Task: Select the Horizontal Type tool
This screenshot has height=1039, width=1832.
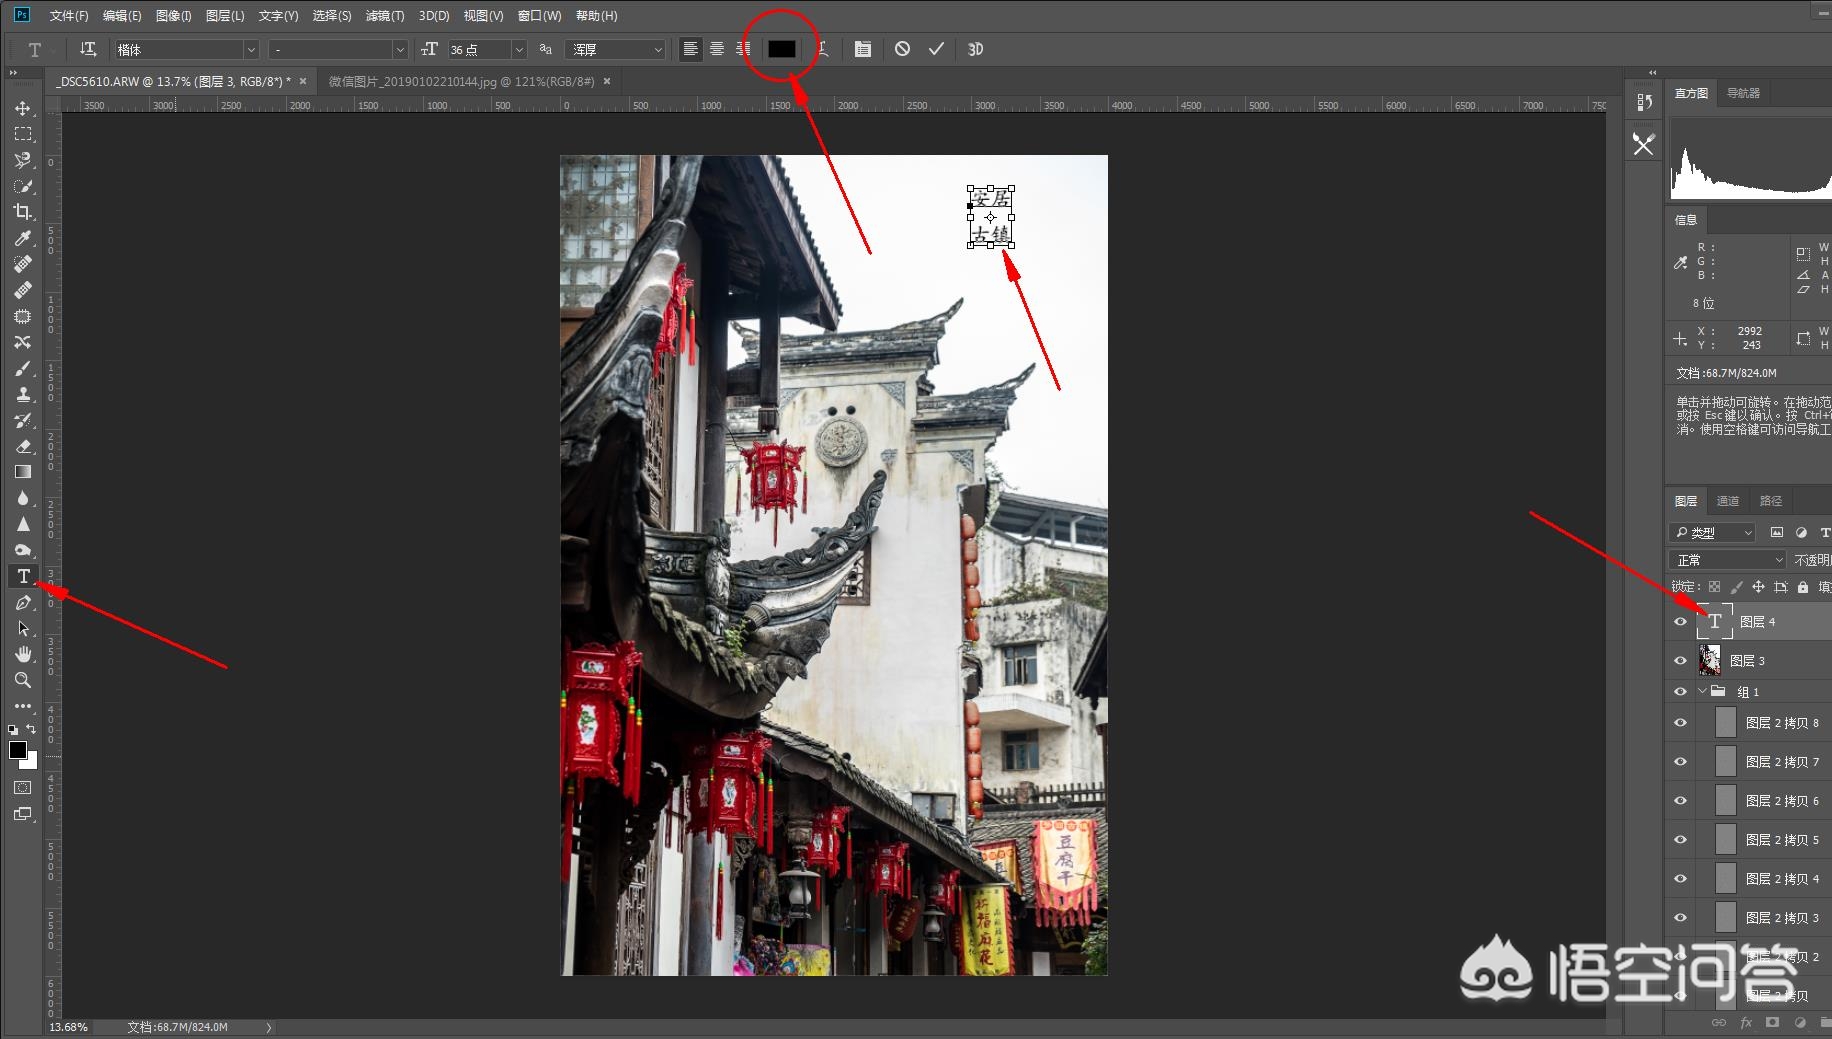Action: coord(23,576)
